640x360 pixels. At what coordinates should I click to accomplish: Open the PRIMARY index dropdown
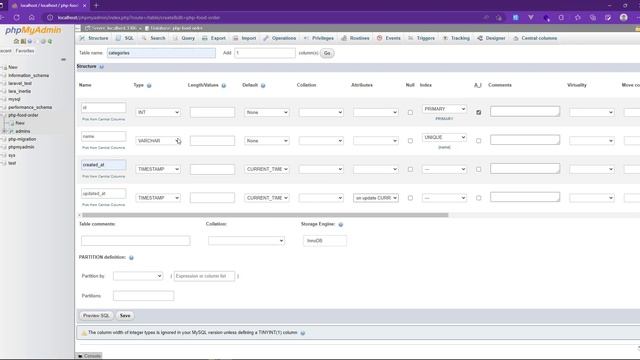444,109
